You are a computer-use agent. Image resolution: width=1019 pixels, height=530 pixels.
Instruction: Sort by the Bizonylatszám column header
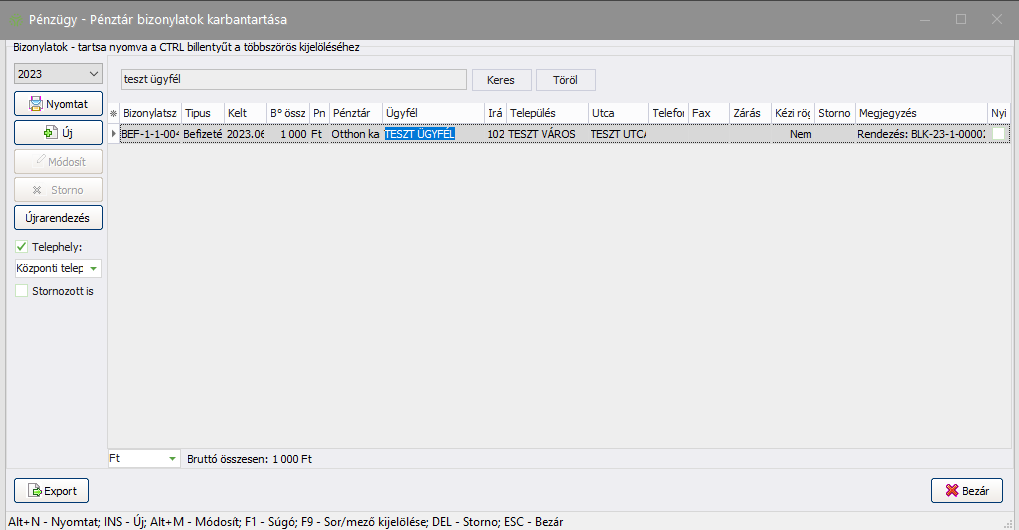[149, 114]
